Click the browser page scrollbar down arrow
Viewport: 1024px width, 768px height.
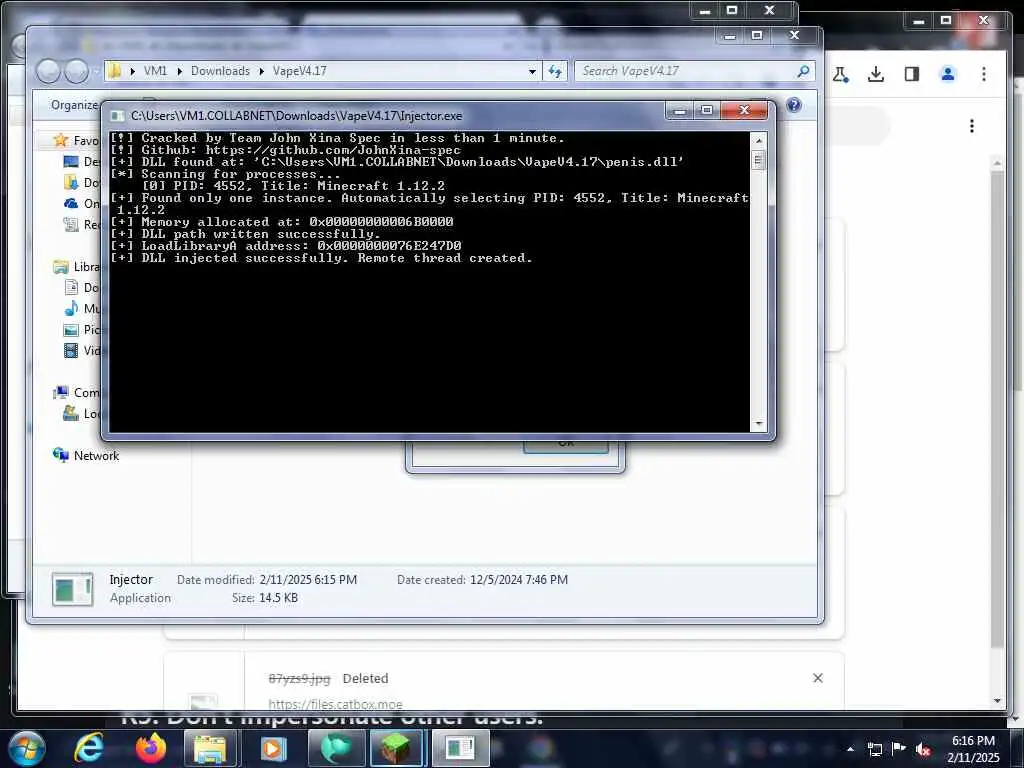tap(997, 701)
